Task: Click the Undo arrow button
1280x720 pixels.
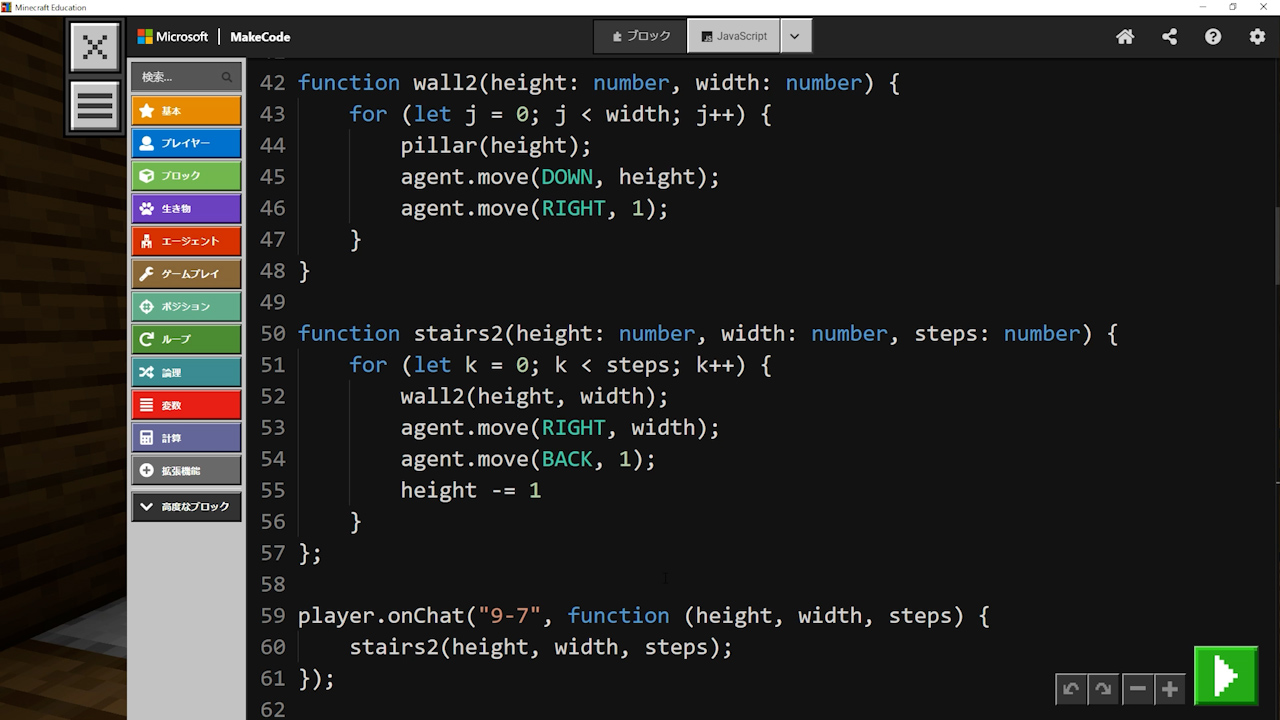Action: tap(1071, 689)
